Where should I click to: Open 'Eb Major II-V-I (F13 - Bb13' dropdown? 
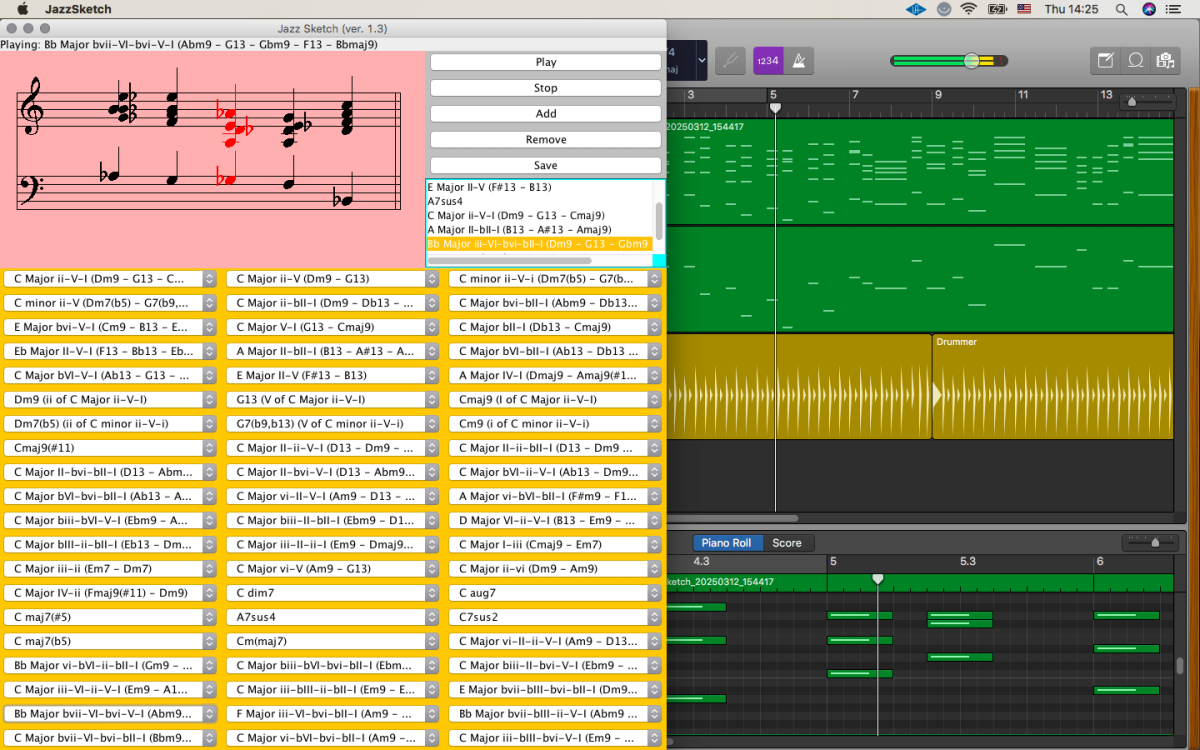[x=111, y=351]
